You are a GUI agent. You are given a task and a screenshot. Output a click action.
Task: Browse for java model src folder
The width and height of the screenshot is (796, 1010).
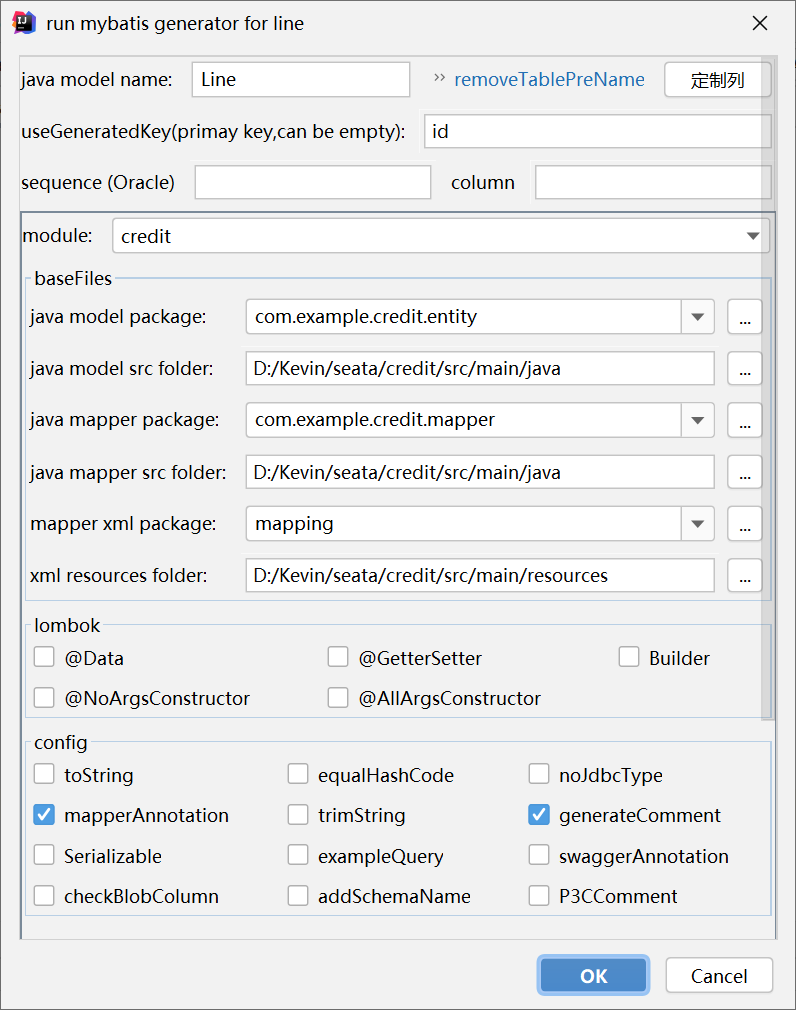[x=744, y=368]
